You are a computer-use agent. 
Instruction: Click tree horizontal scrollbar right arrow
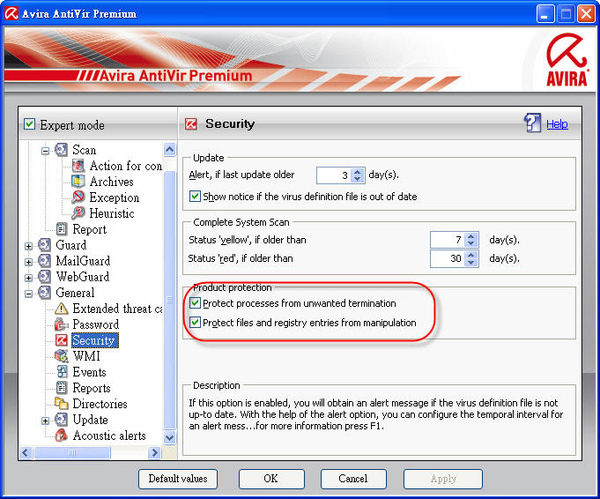[x=154, y=452]
